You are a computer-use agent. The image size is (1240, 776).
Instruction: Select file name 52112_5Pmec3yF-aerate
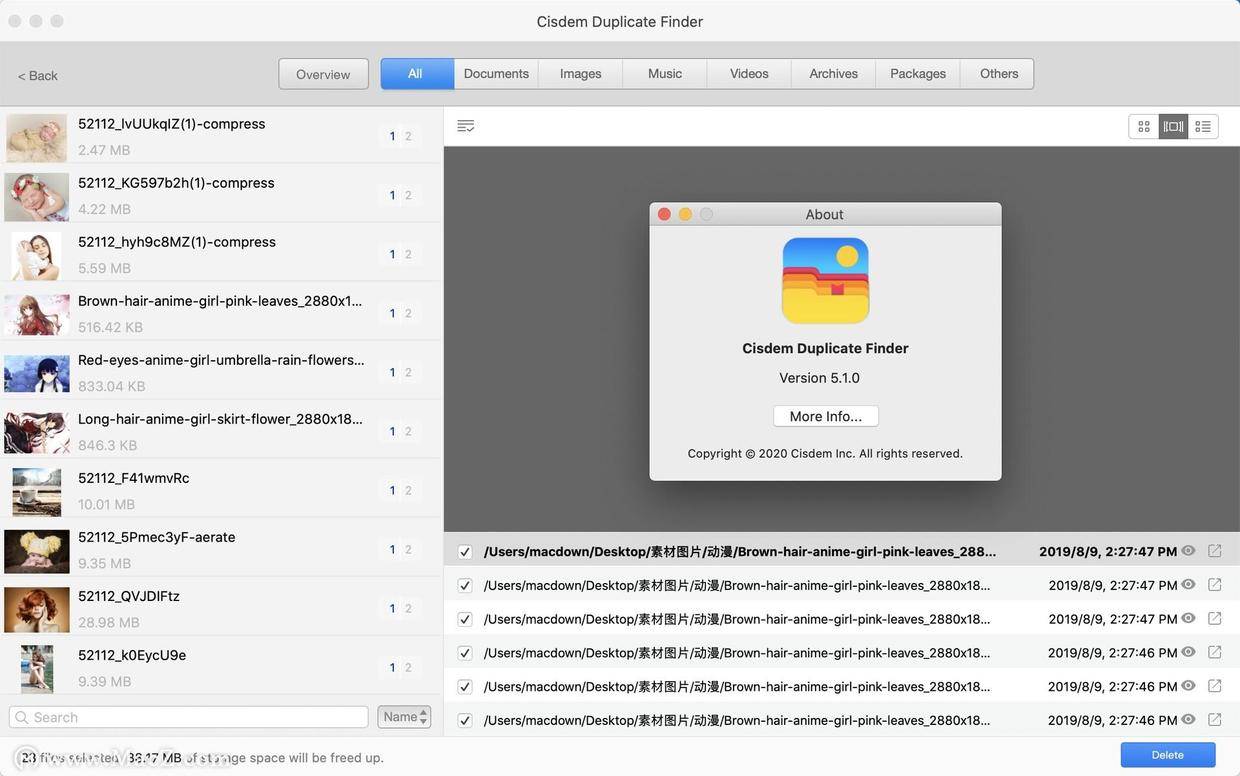(157, 537)
